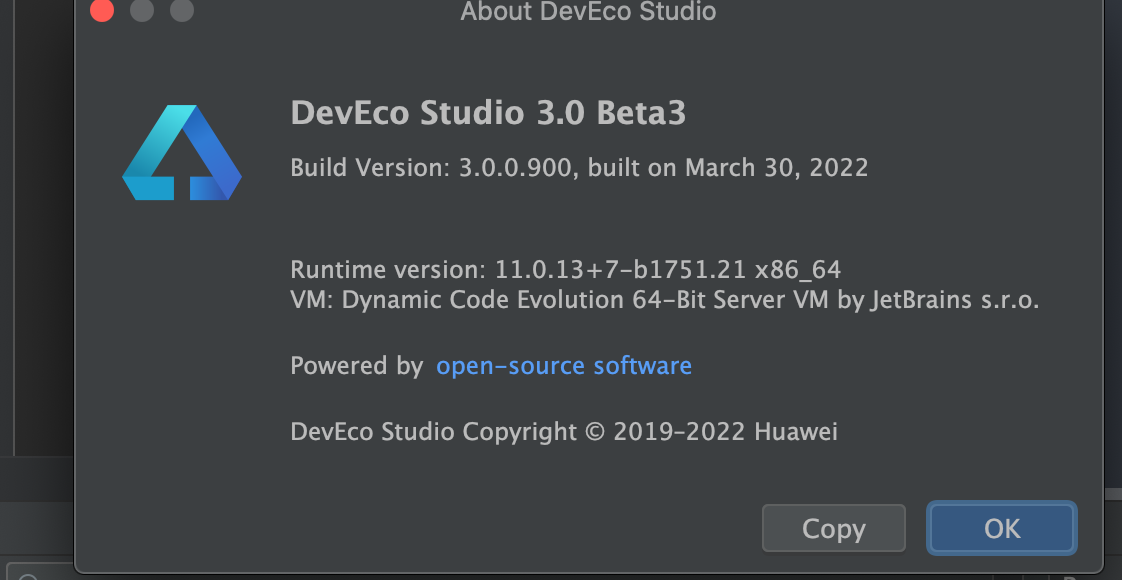Click the DevEco Studio 3.0 Beta3 heading

point(488,113)
